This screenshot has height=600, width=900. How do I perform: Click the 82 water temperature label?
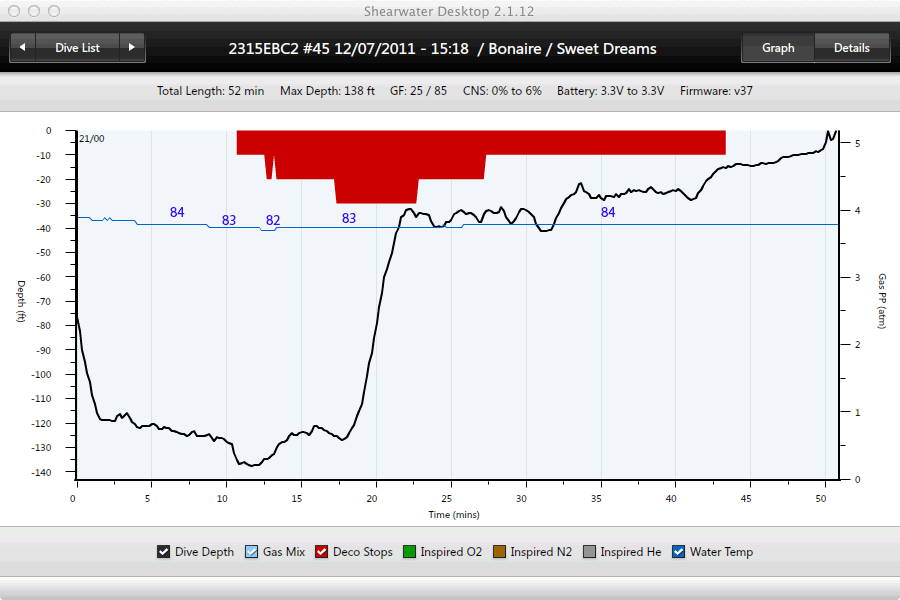(273, 220)
